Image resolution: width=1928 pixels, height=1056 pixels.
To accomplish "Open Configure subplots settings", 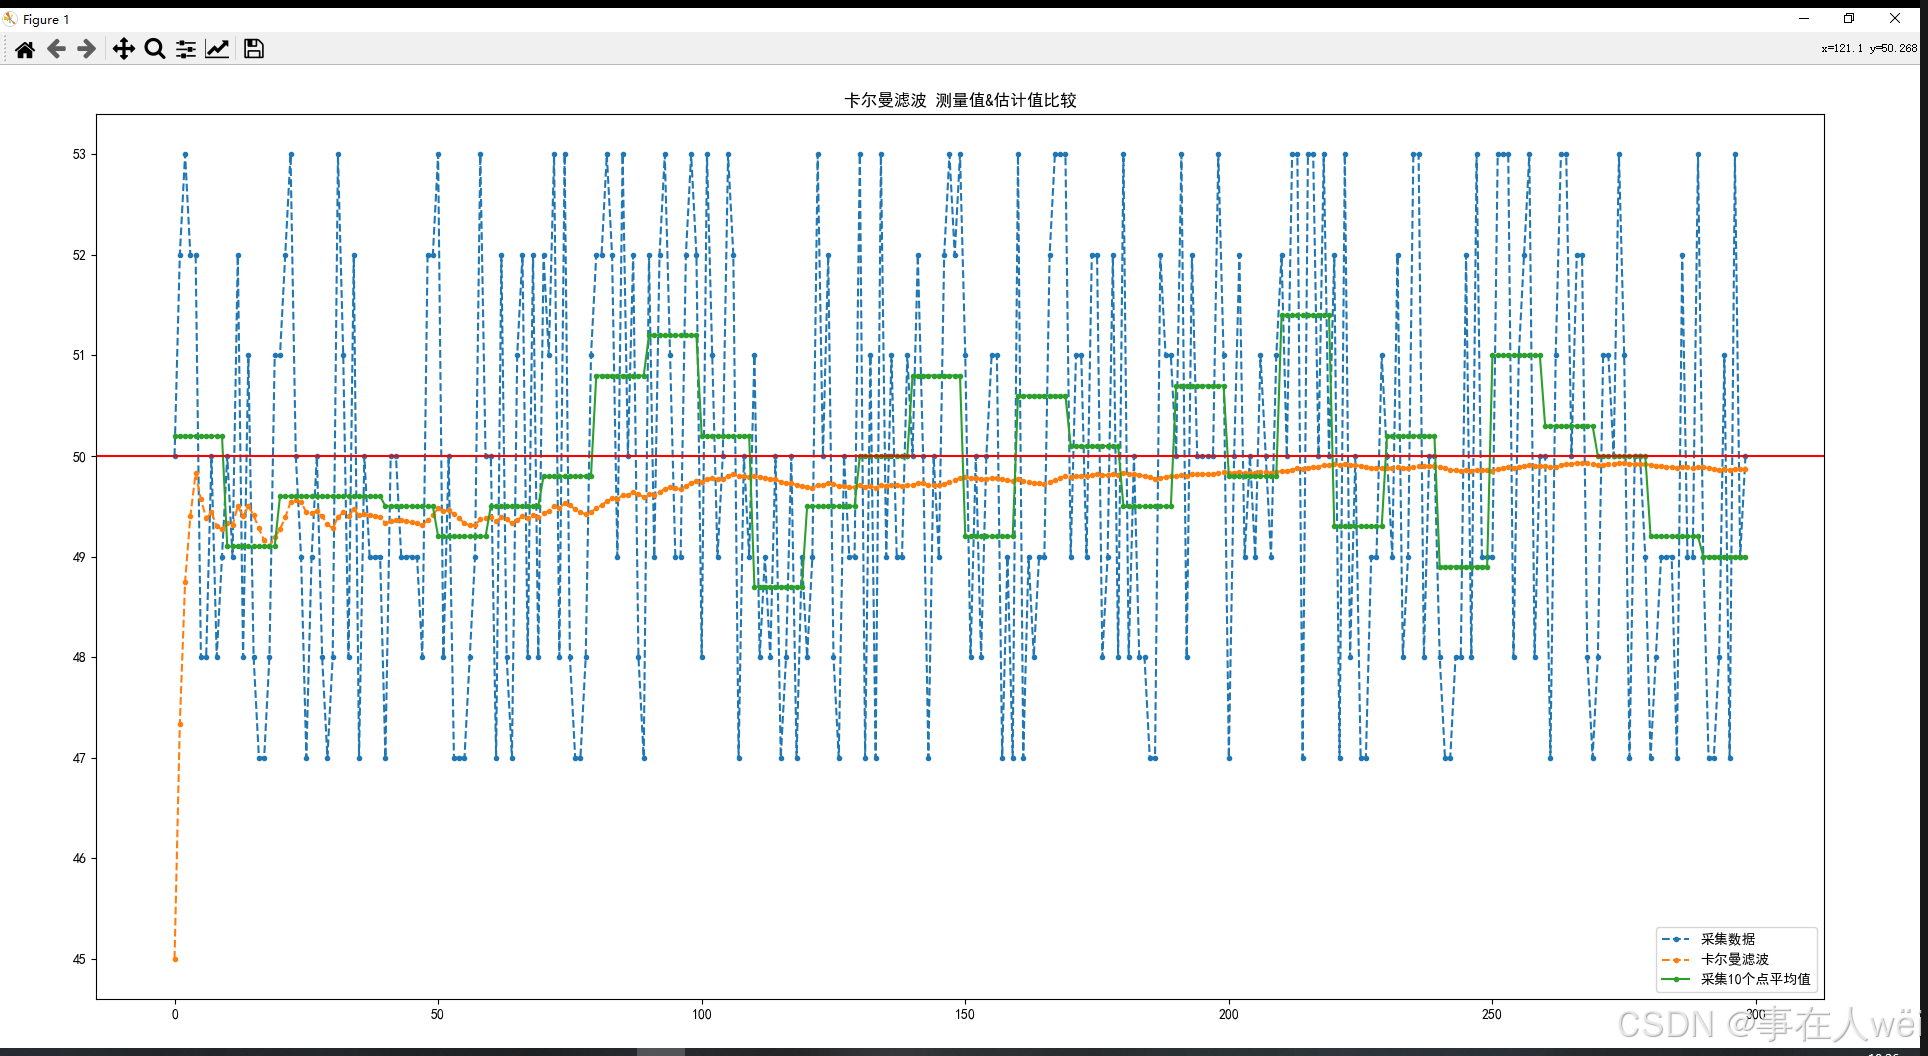I will 186,49.
